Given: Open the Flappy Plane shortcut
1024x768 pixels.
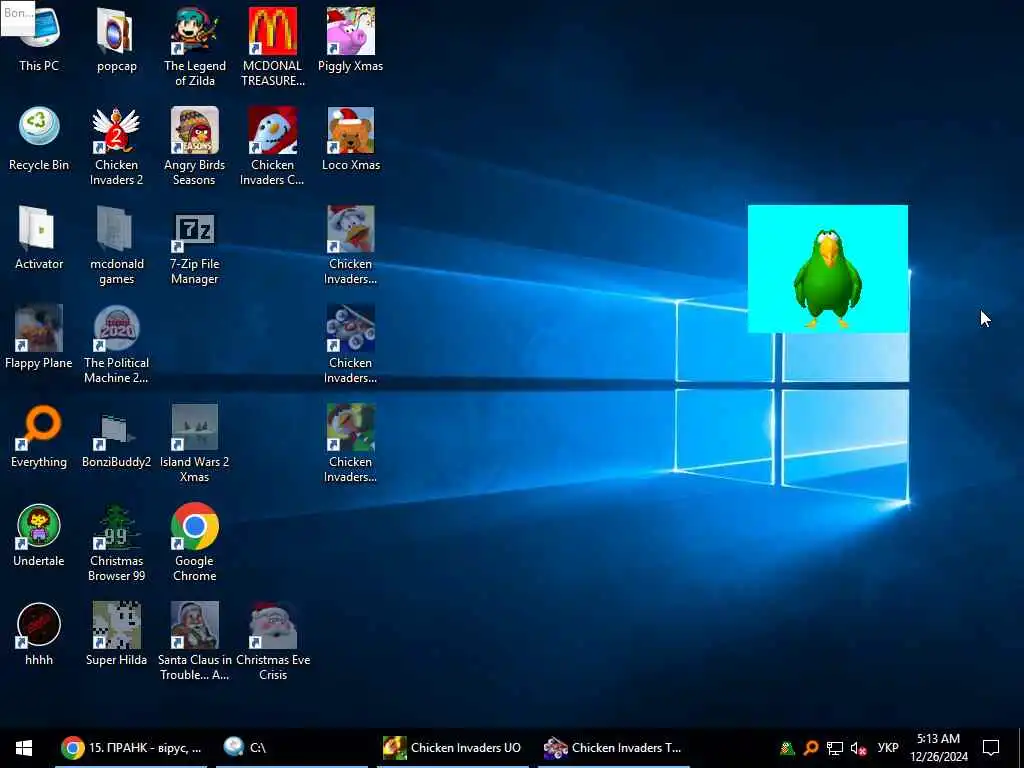Looking at the screenshot, I should pos(39,337).
